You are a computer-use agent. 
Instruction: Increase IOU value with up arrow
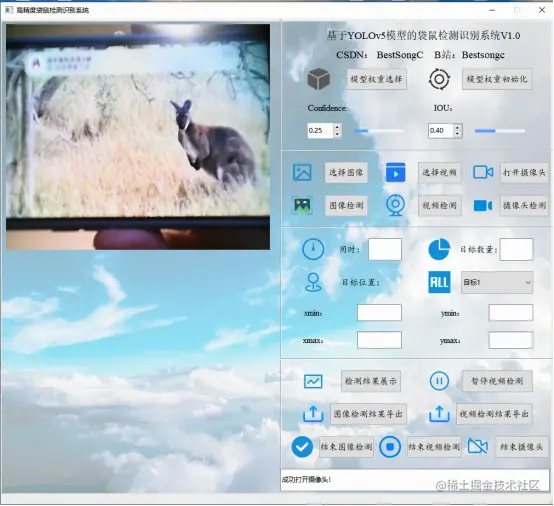(458, 127)
